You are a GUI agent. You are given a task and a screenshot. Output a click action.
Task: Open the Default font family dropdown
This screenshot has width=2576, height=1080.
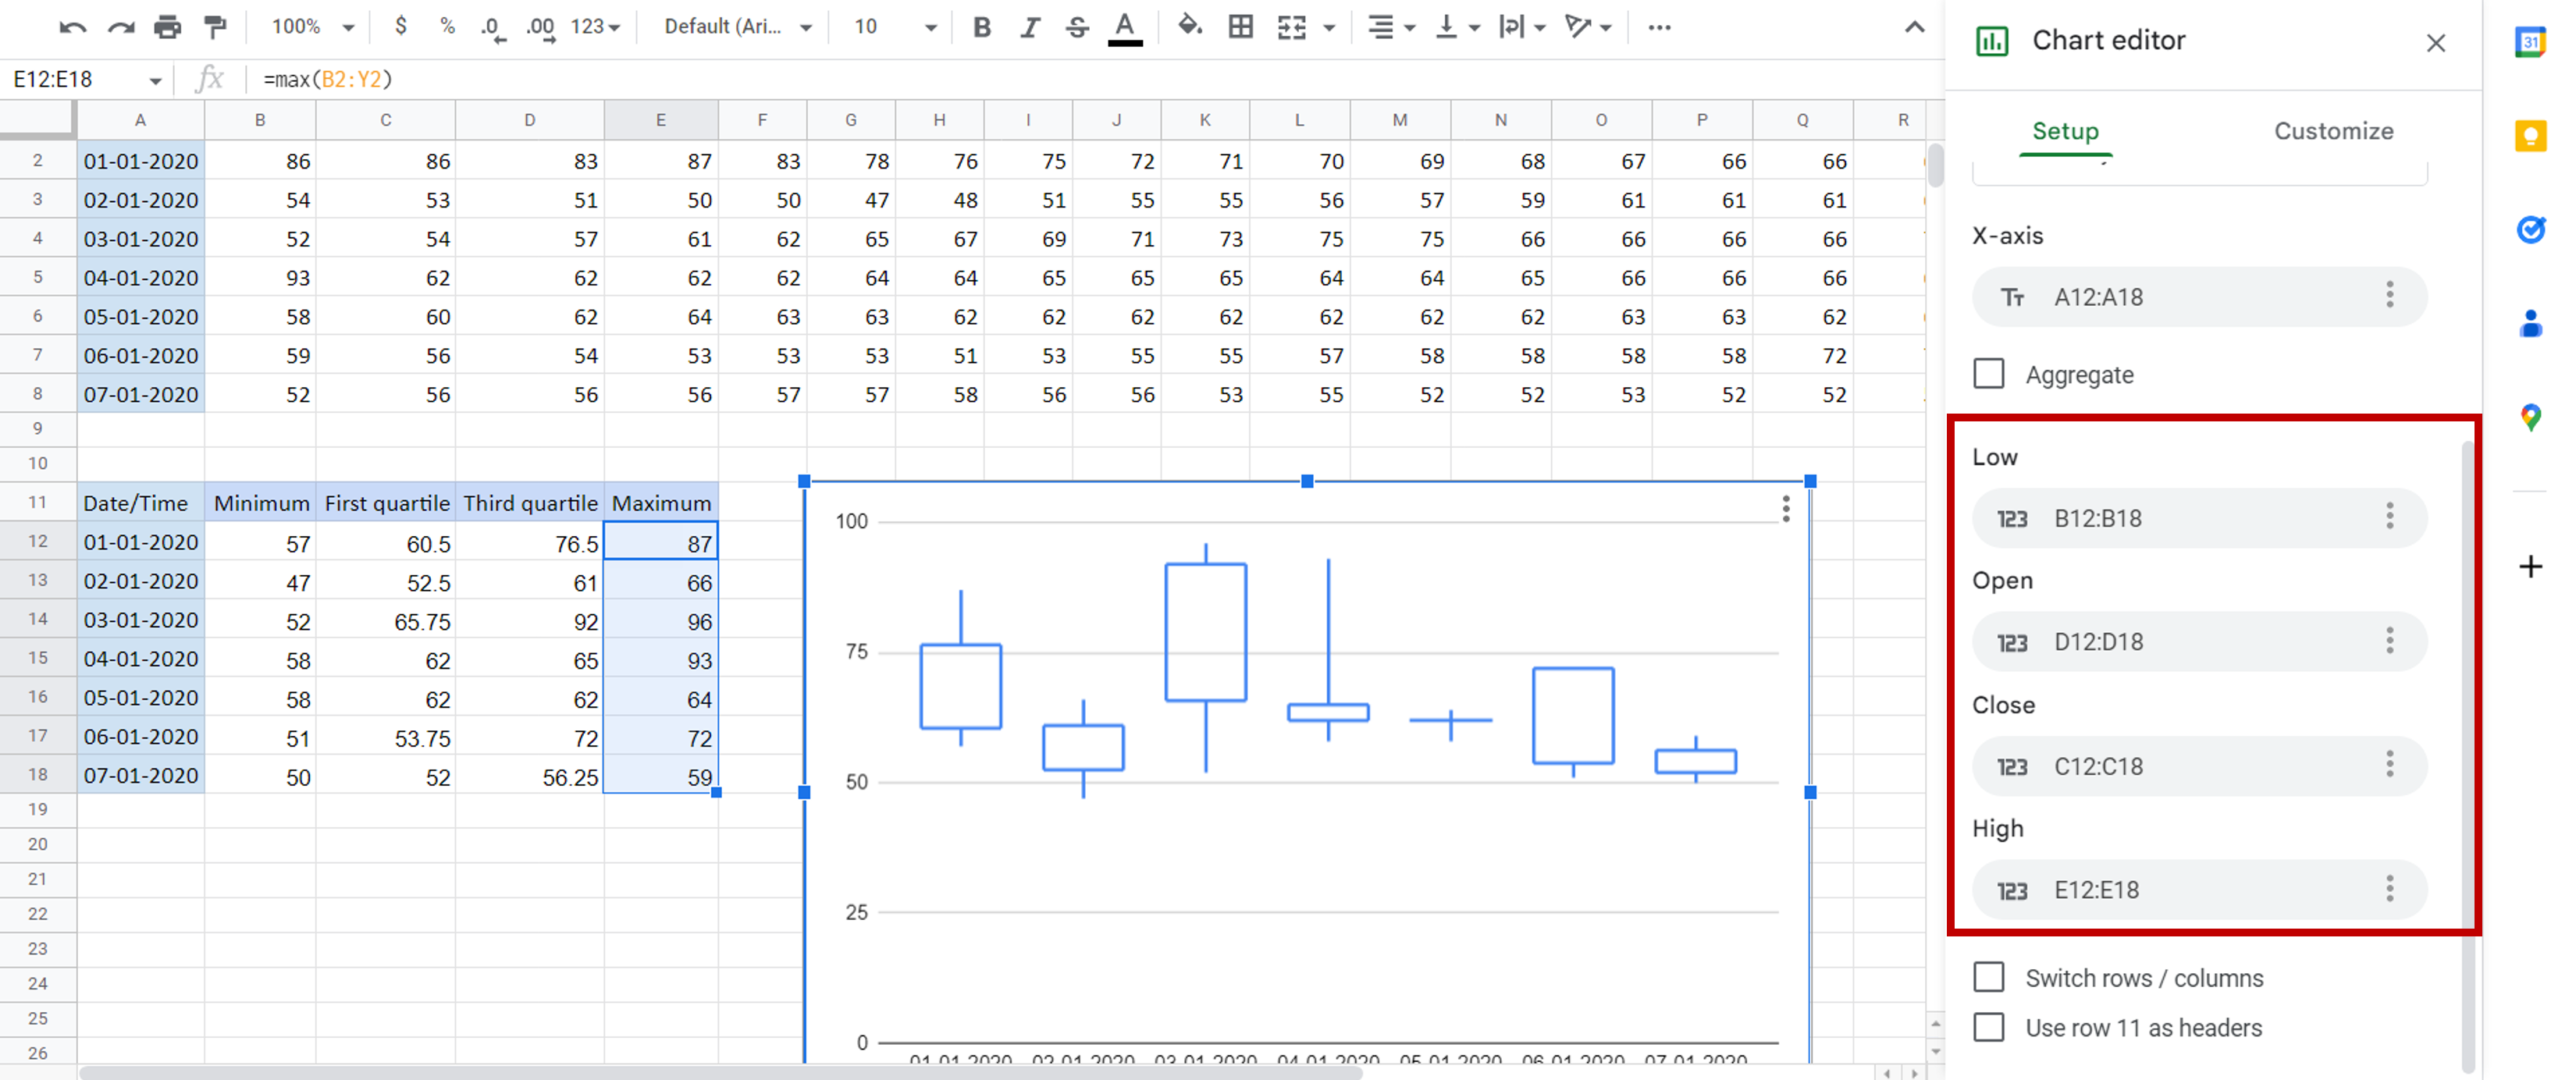737,27
